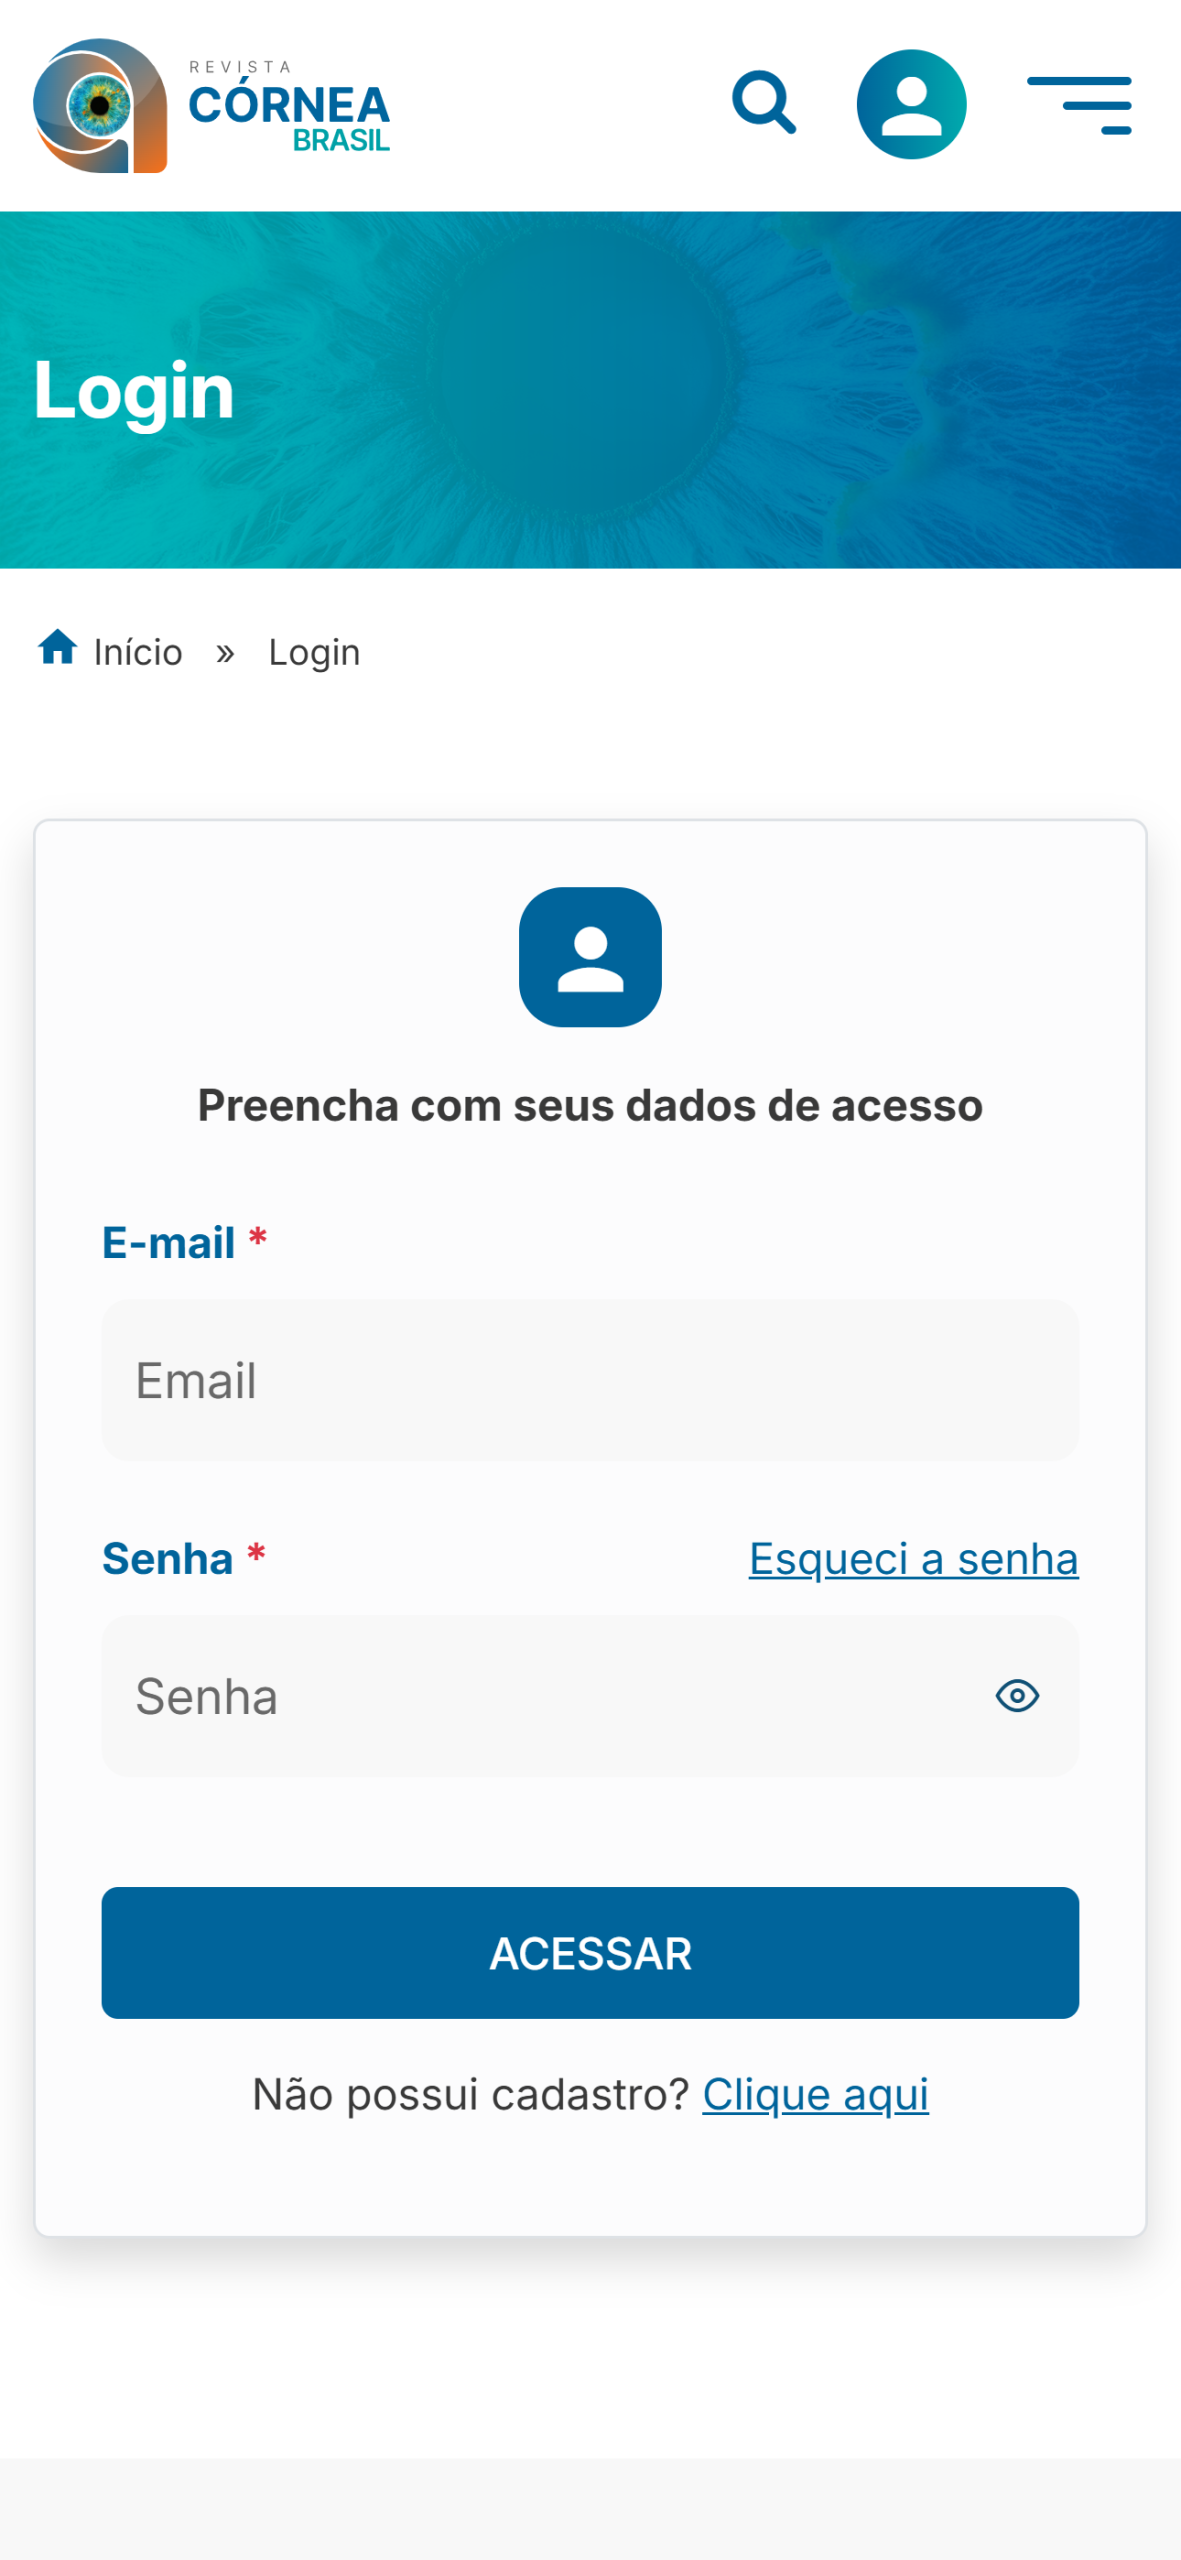Click the Login banner heading
Viewport: 1181px width, 2560px height.
point(134,390)
